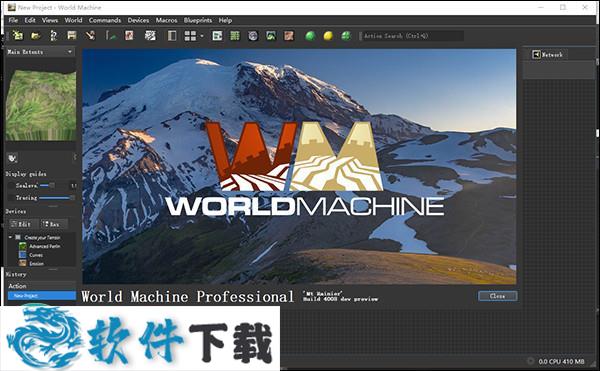Click the status icon beside CPU readout
The image size is (600, 371).
[530, 361]
